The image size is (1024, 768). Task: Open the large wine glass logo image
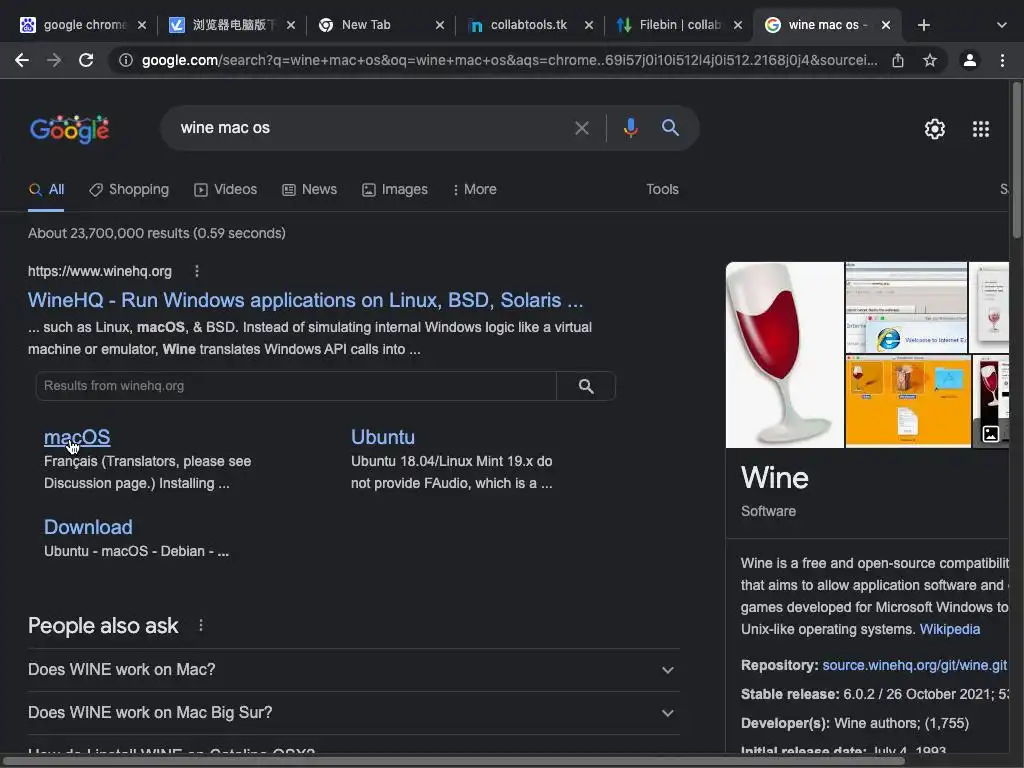(784, 355)
